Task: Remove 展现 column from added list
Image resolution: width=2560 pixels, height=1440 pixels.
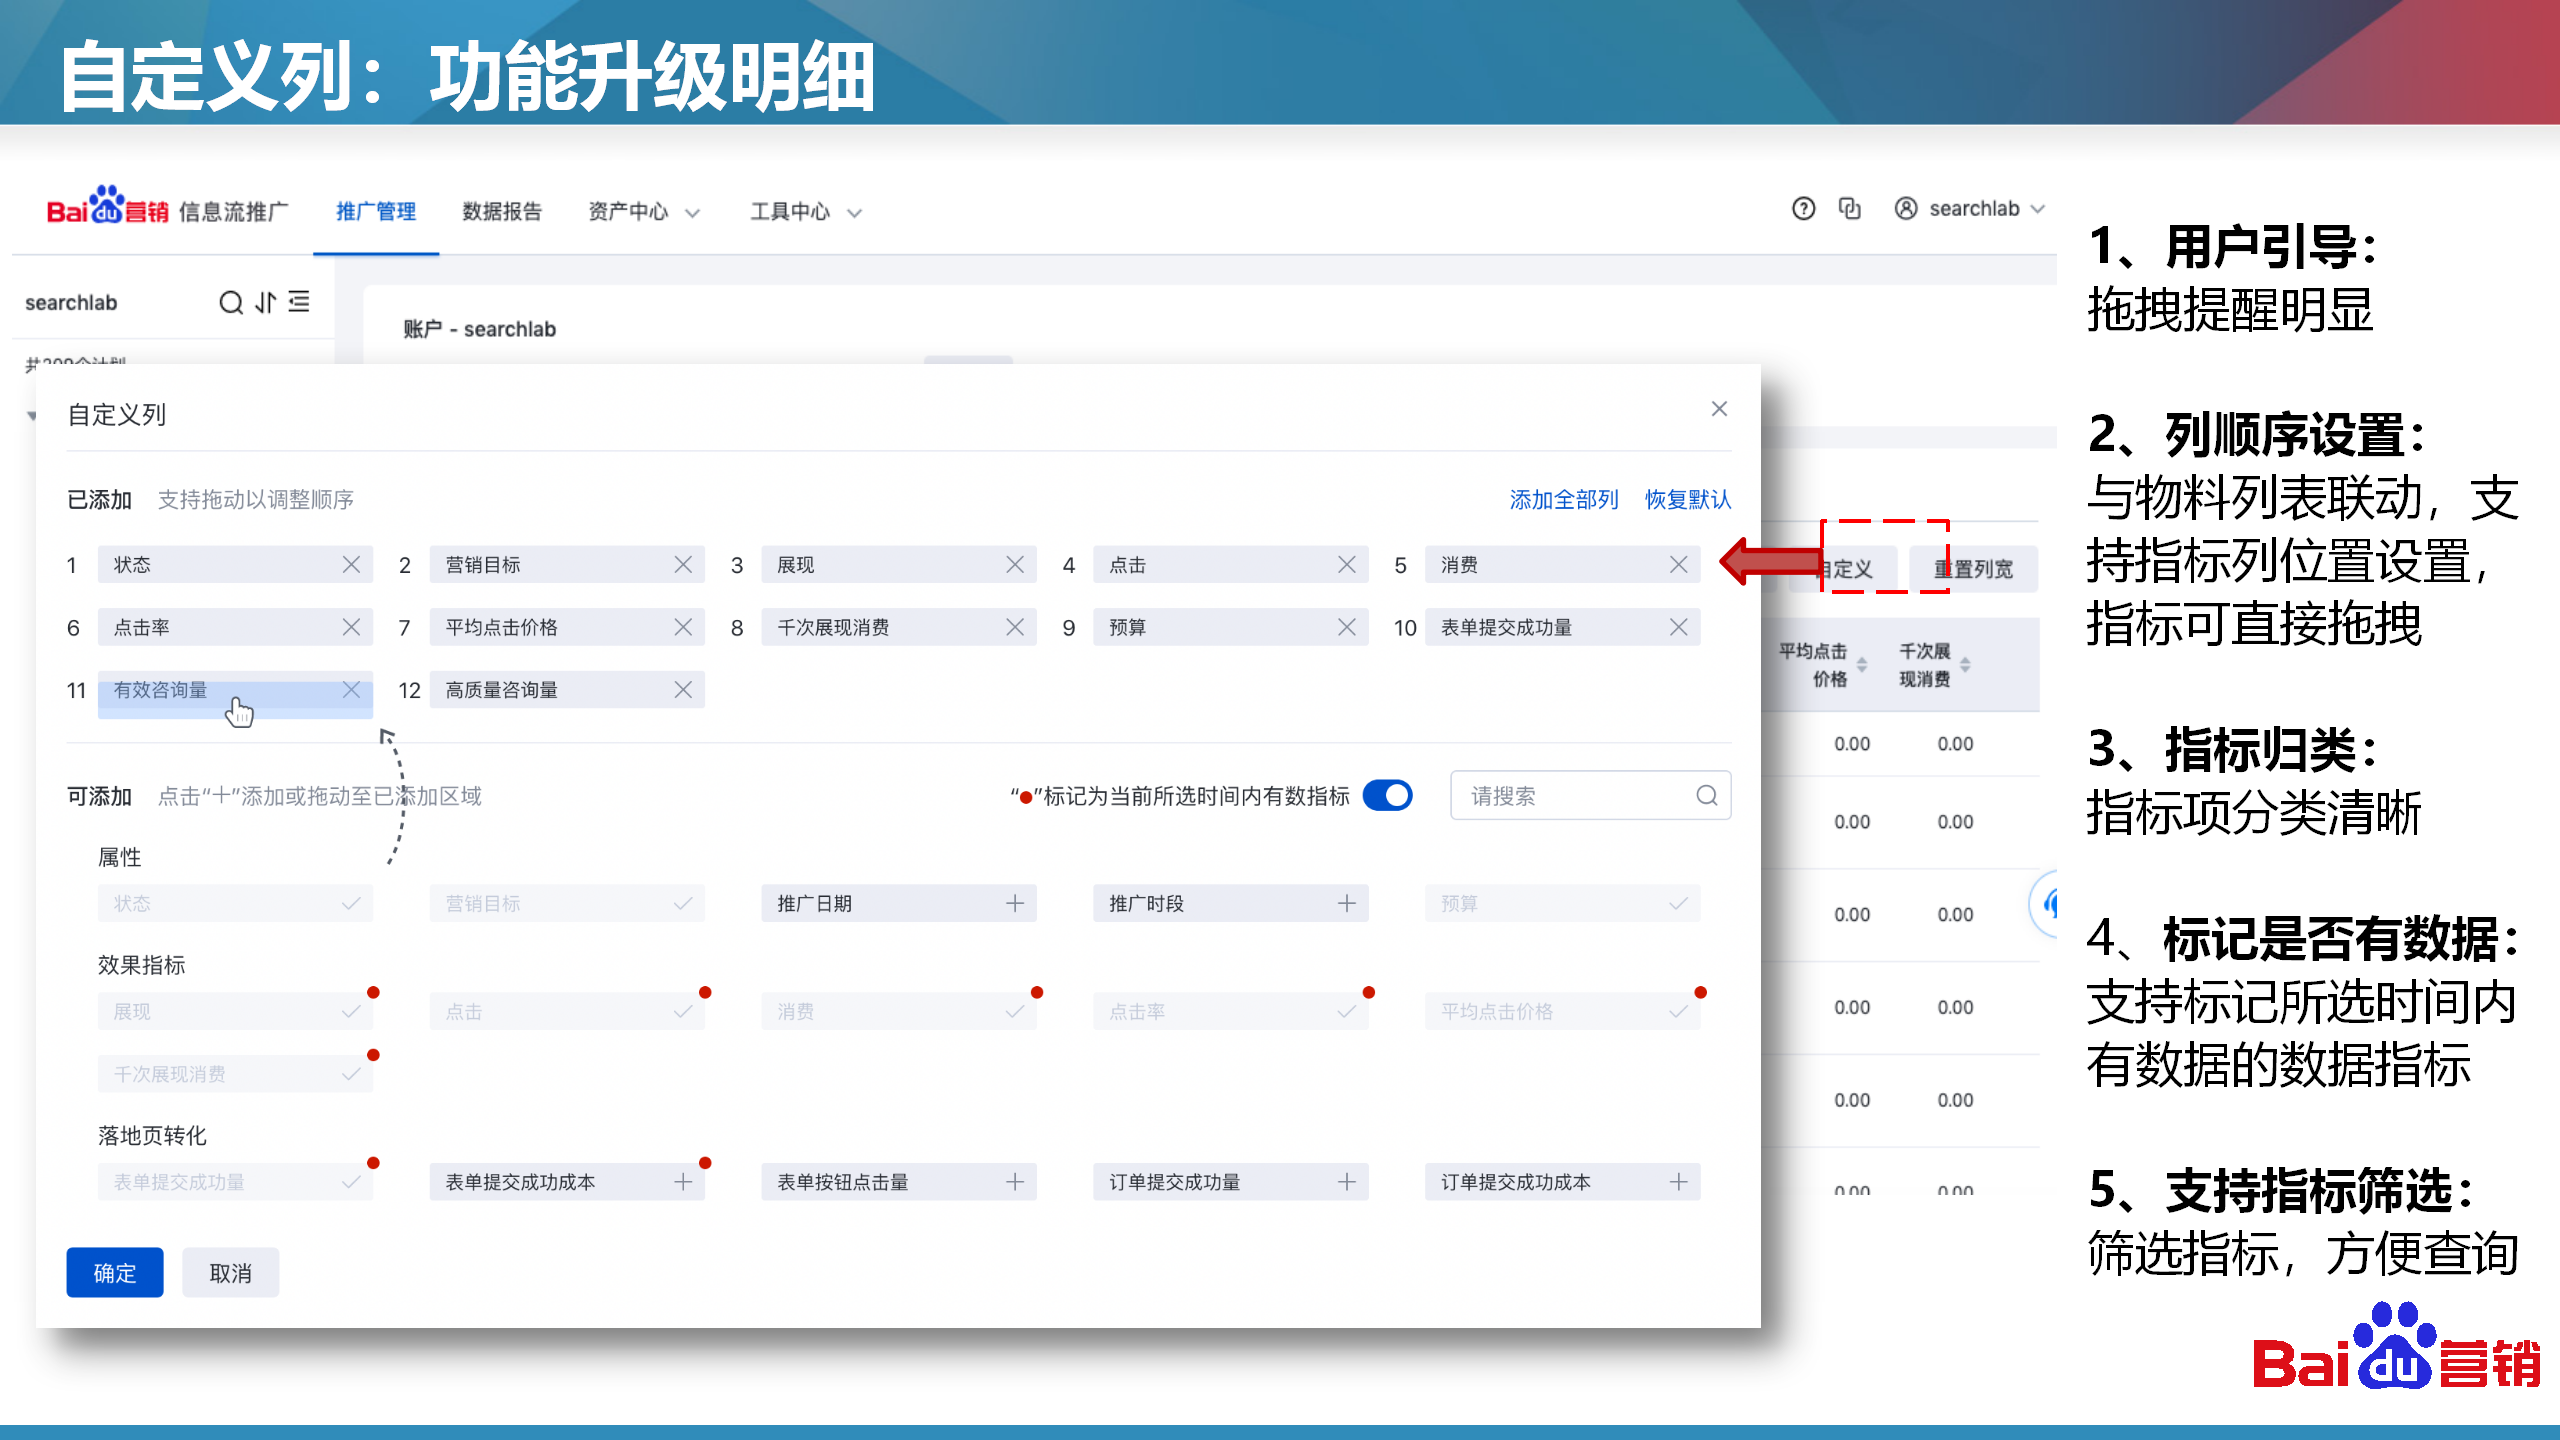Action: (1015, 565)
